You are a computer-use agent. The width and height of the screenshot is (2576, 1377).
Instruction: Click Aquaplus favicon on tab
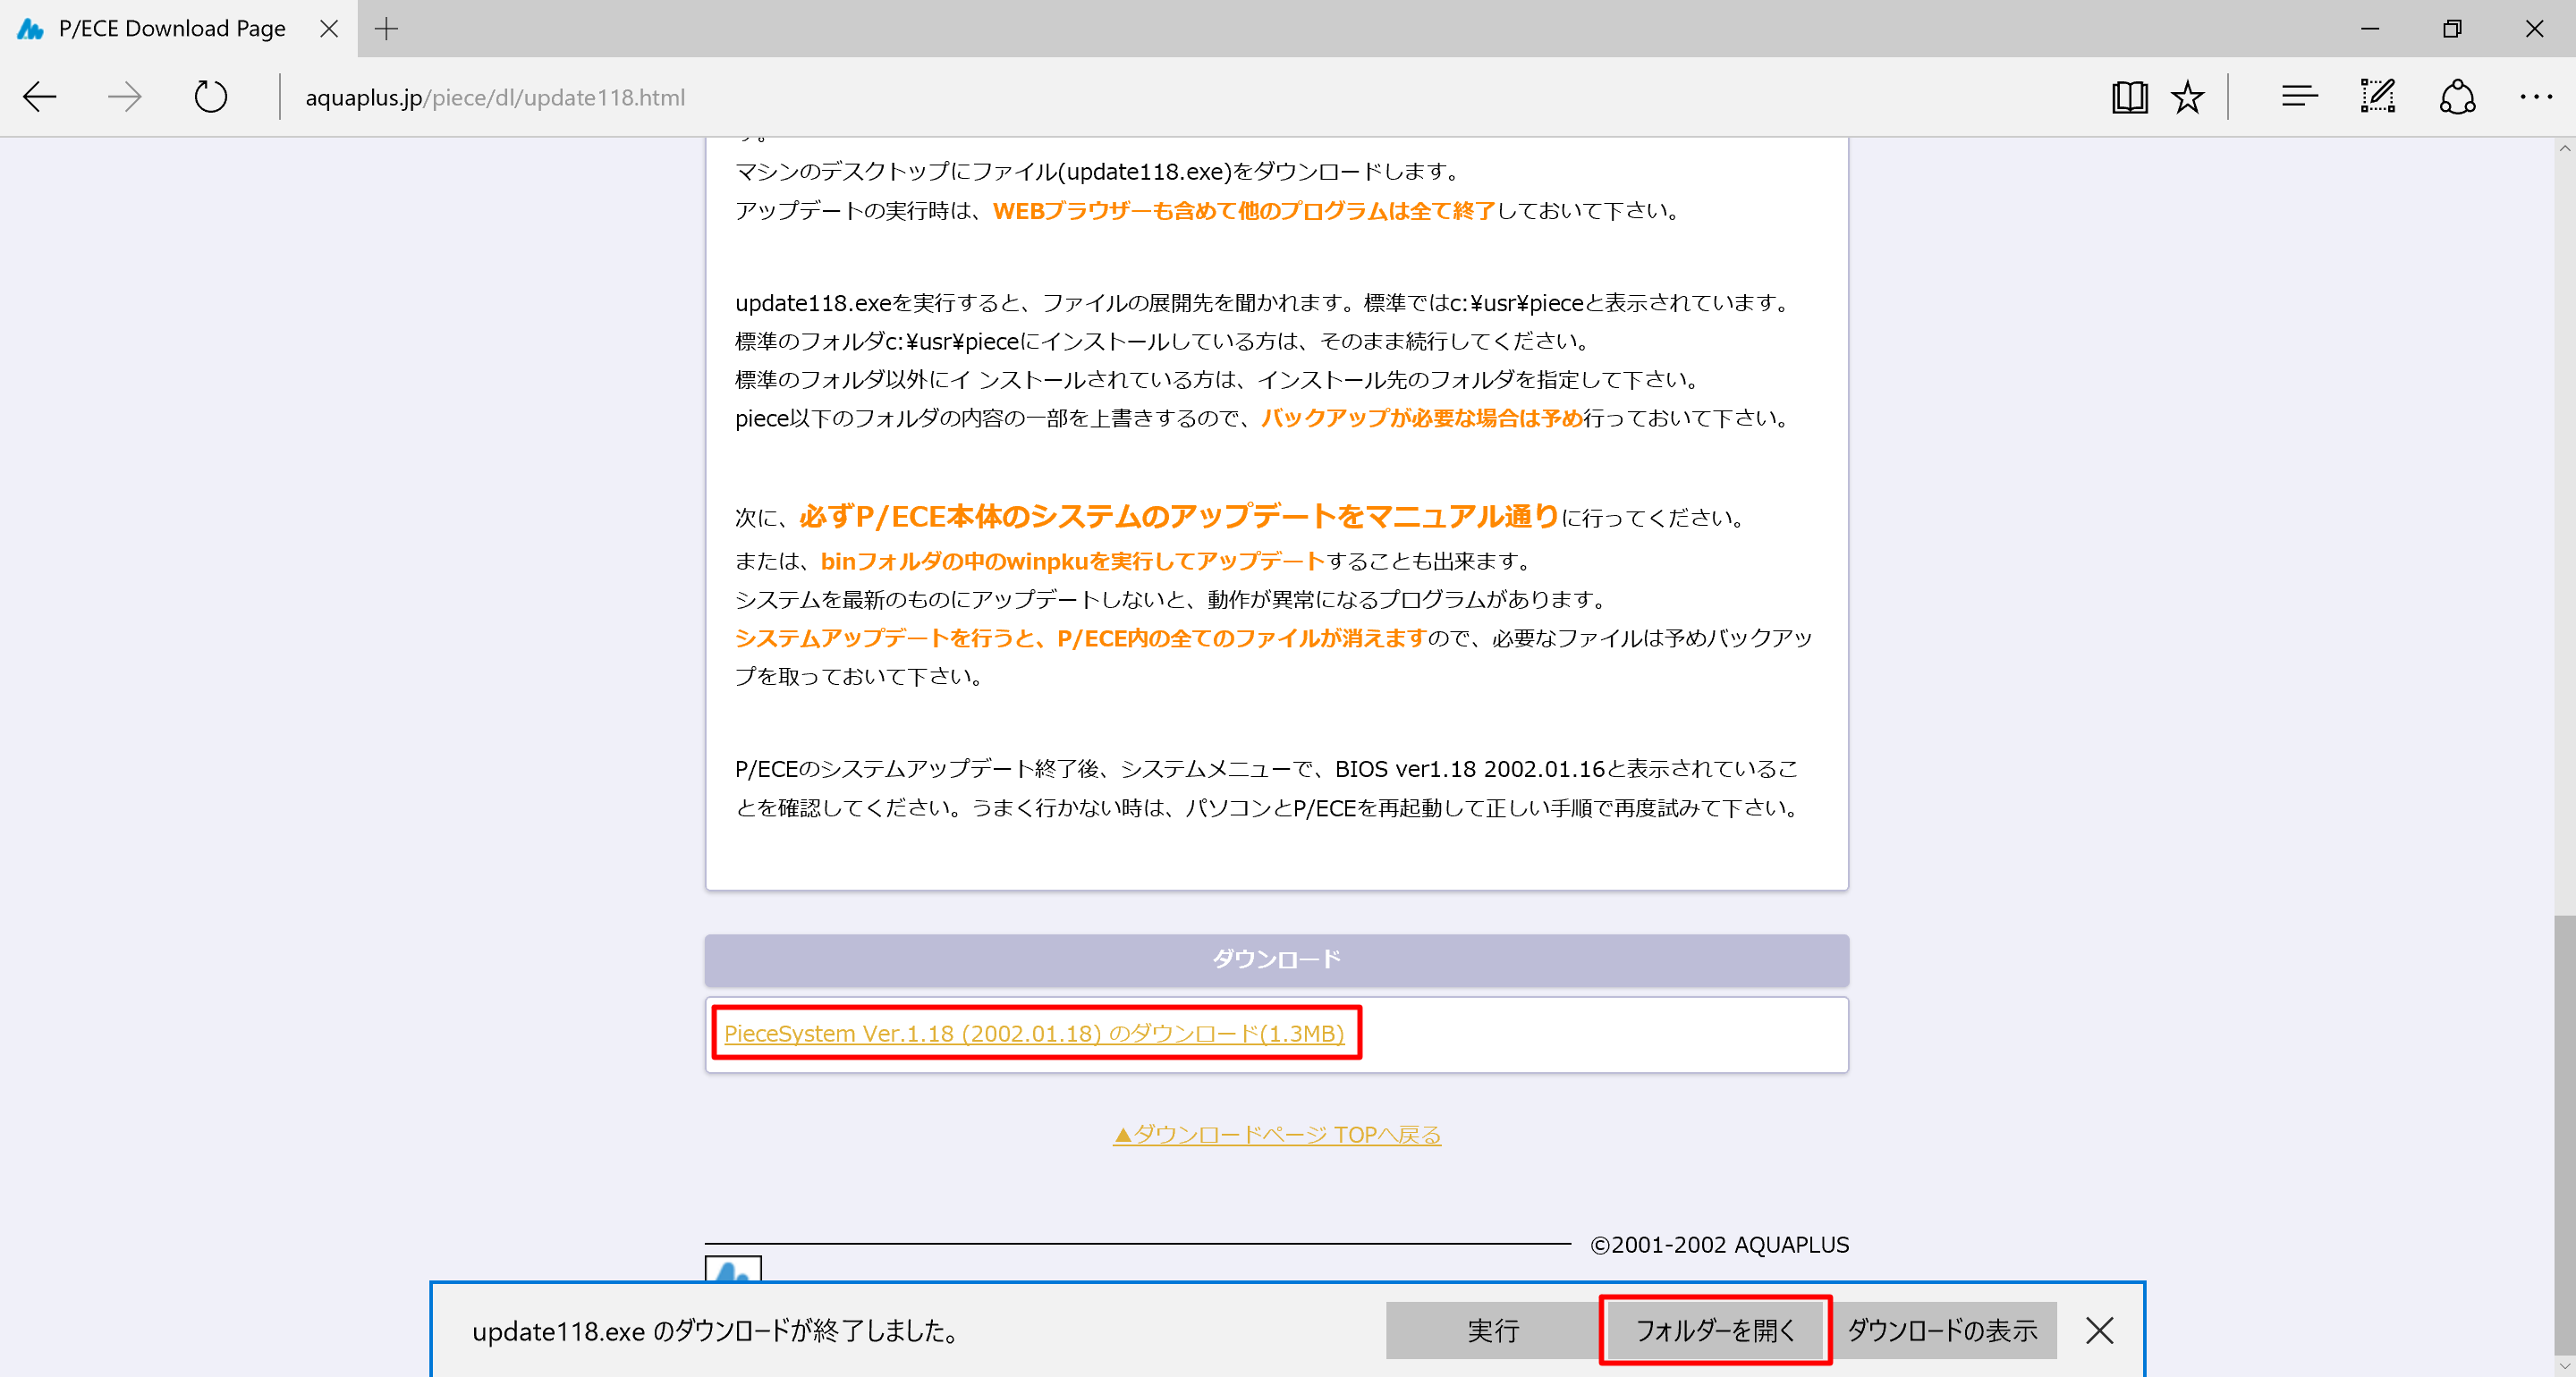point(30,29)
